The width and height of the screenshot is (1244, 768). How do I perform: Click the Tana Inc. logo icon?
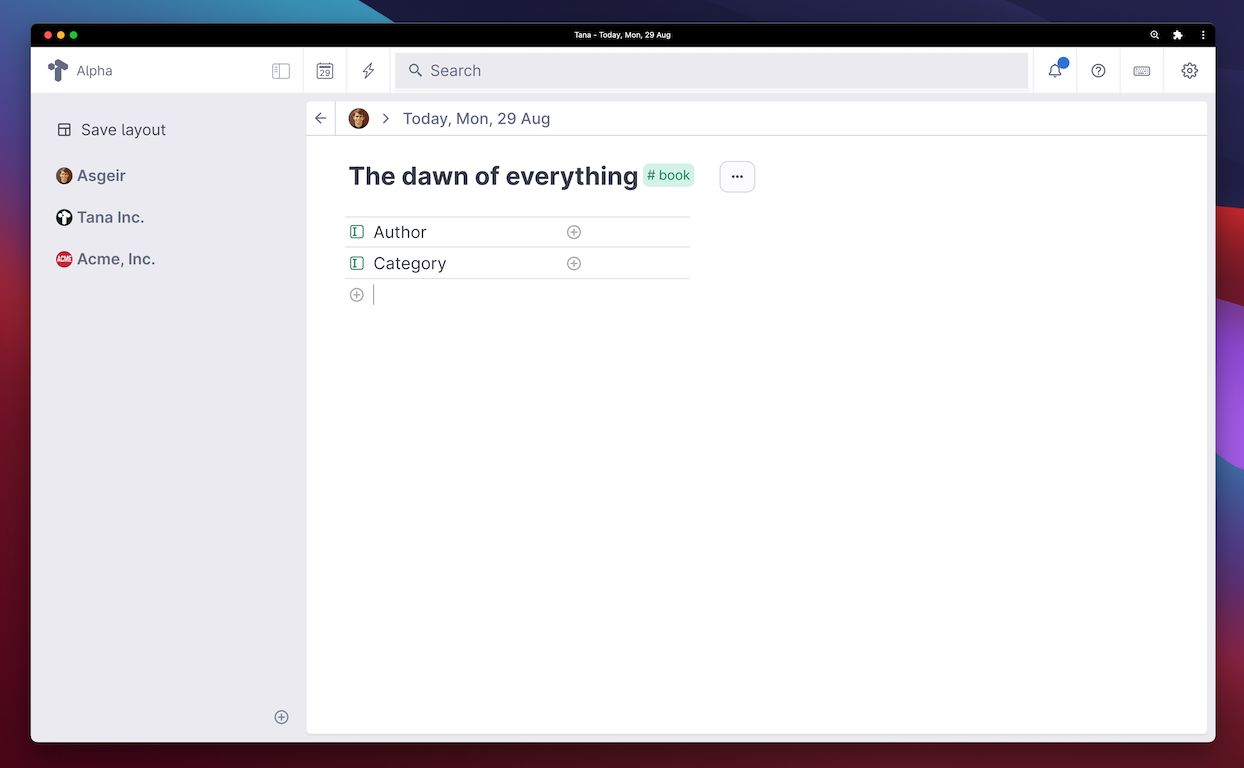(x=64, y=217)
